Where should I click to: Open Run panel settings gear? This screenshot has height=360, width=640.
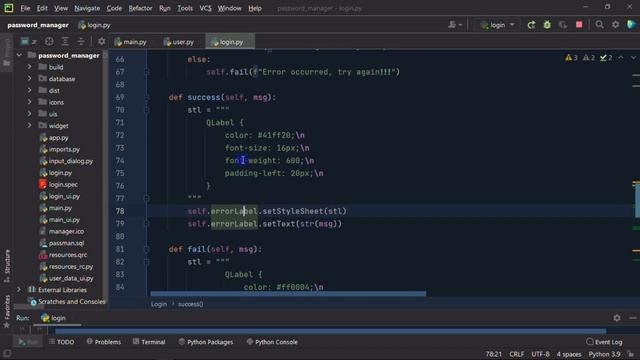point(617,318)
